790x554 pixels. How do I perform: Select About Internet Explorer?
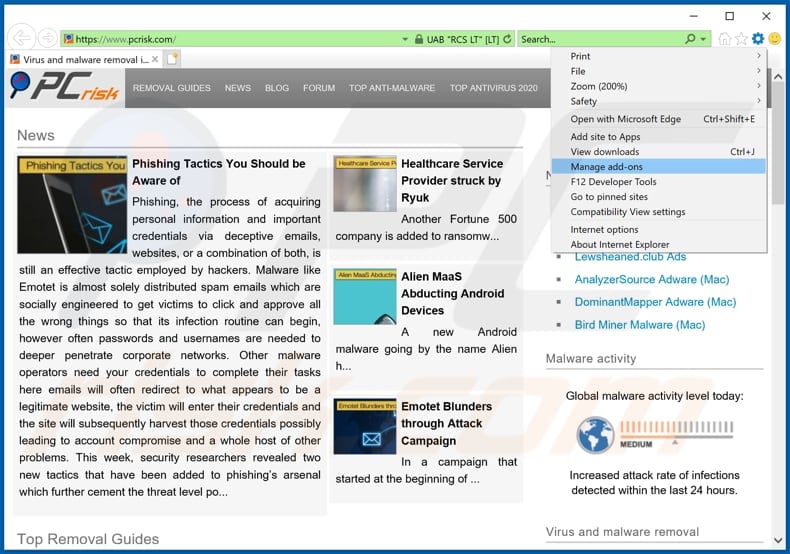coord(659,245)
